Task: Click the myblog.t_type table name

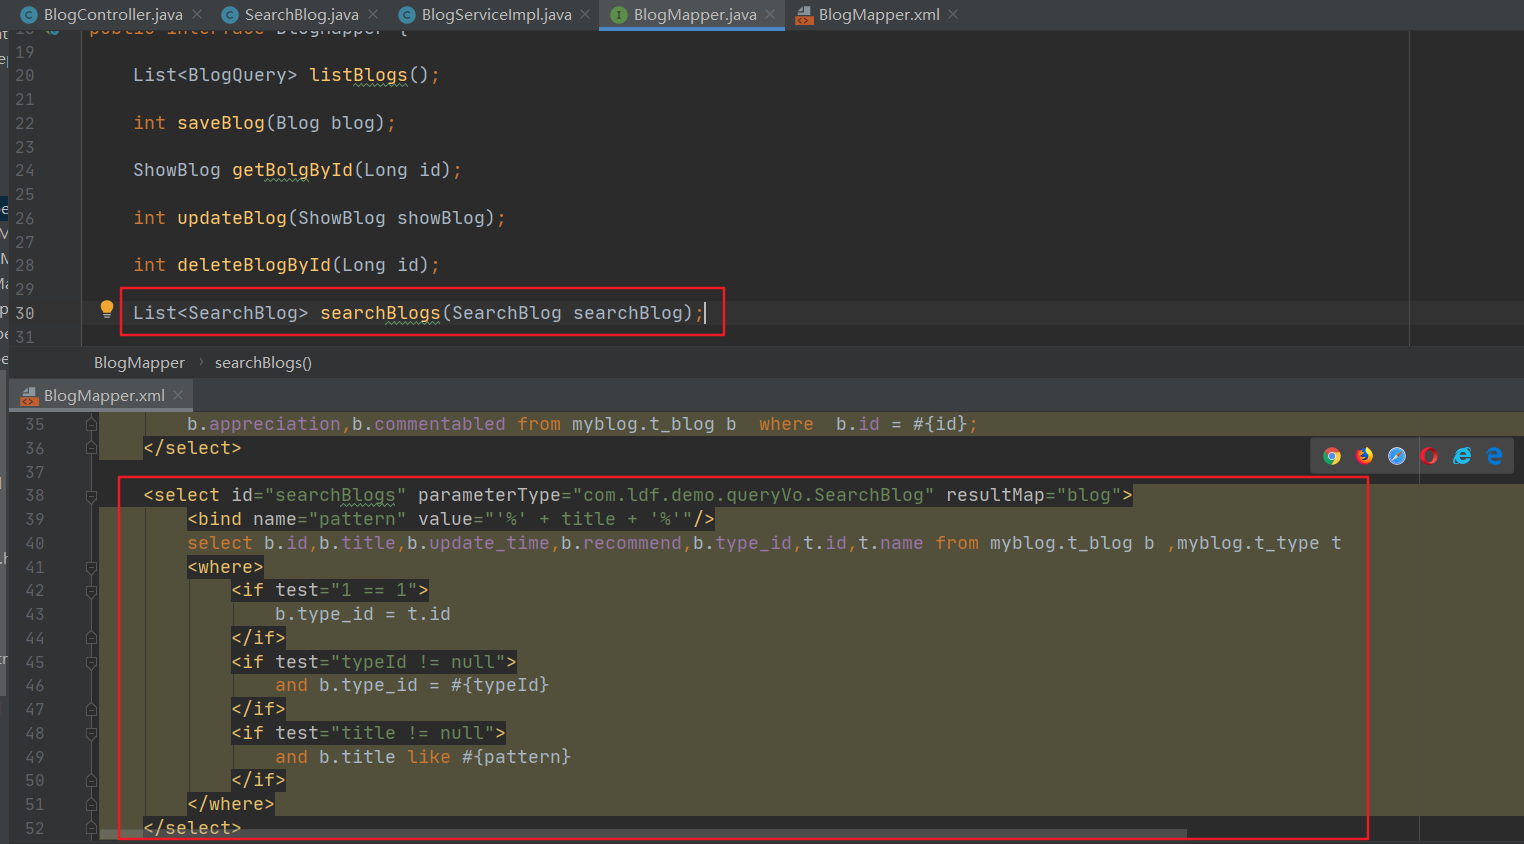Action: click(1248, 543)
